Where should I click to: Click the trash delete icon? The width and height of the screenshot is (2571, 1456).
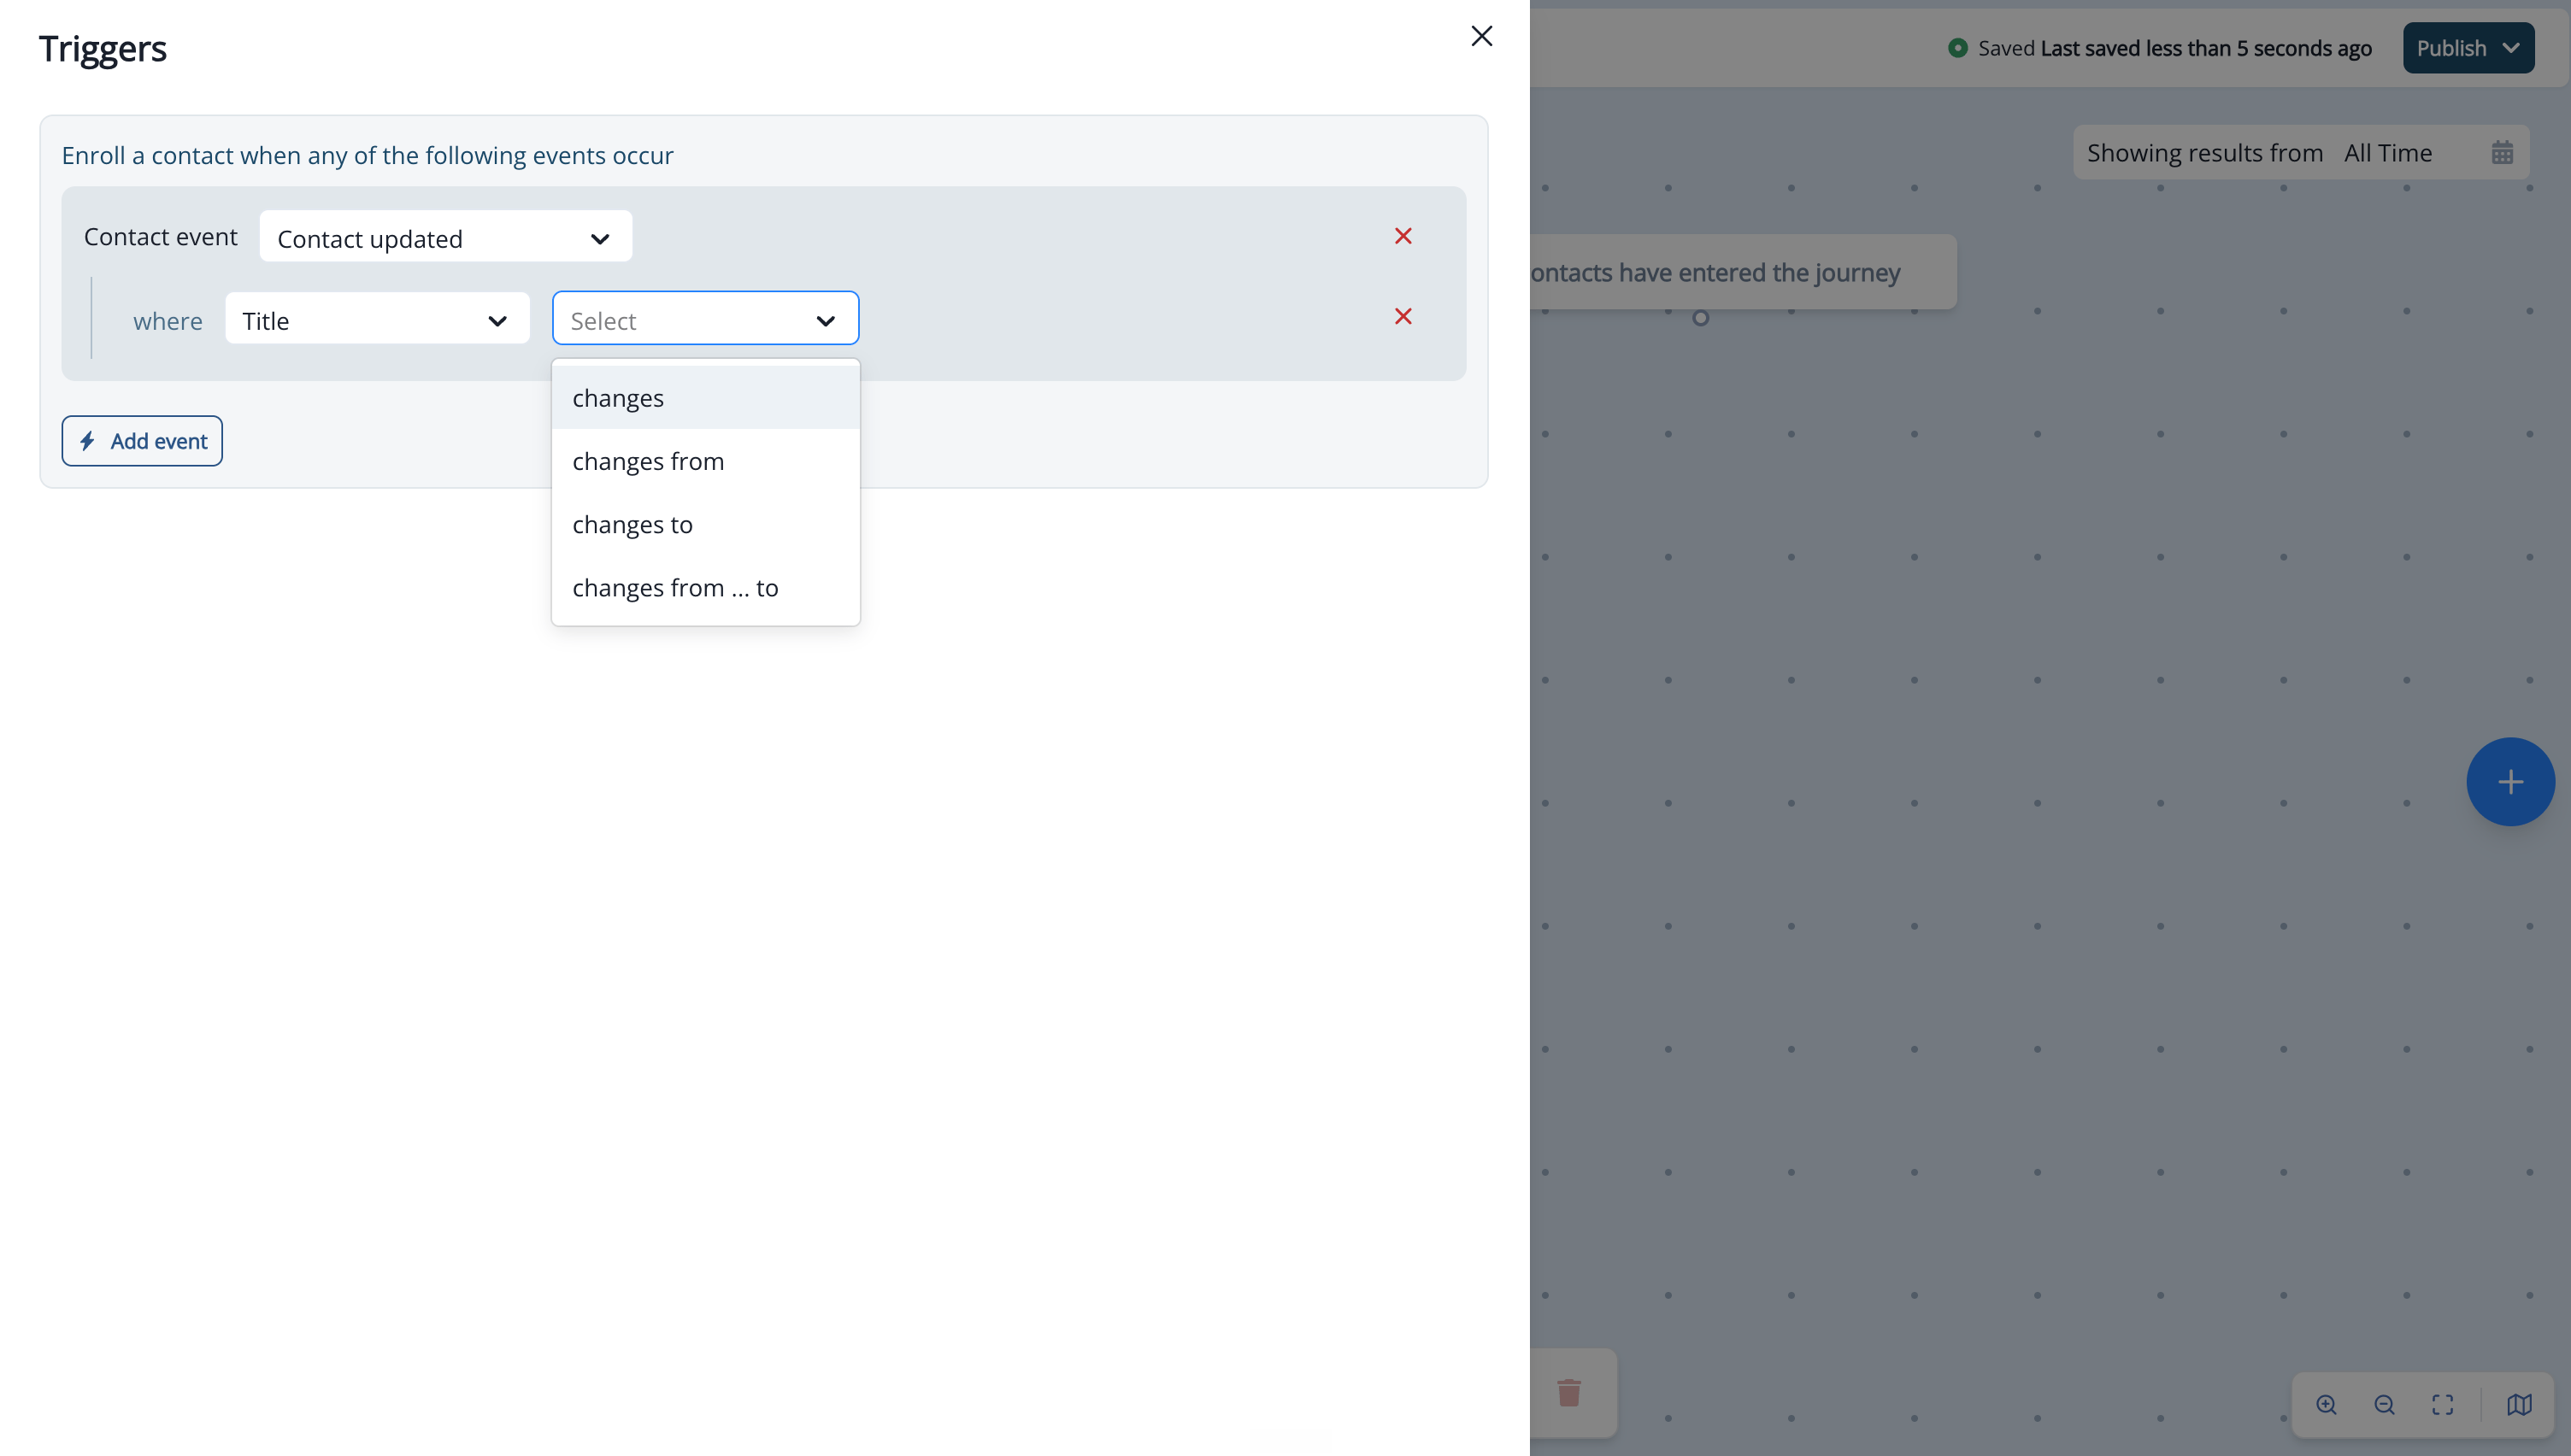coord(1569,1392)
